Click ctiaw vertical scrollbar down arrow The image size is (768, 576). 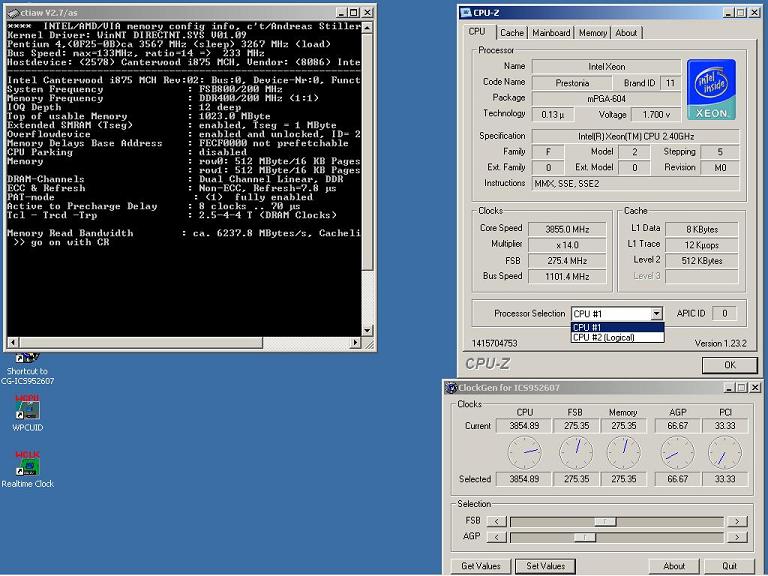pos(367,331)
